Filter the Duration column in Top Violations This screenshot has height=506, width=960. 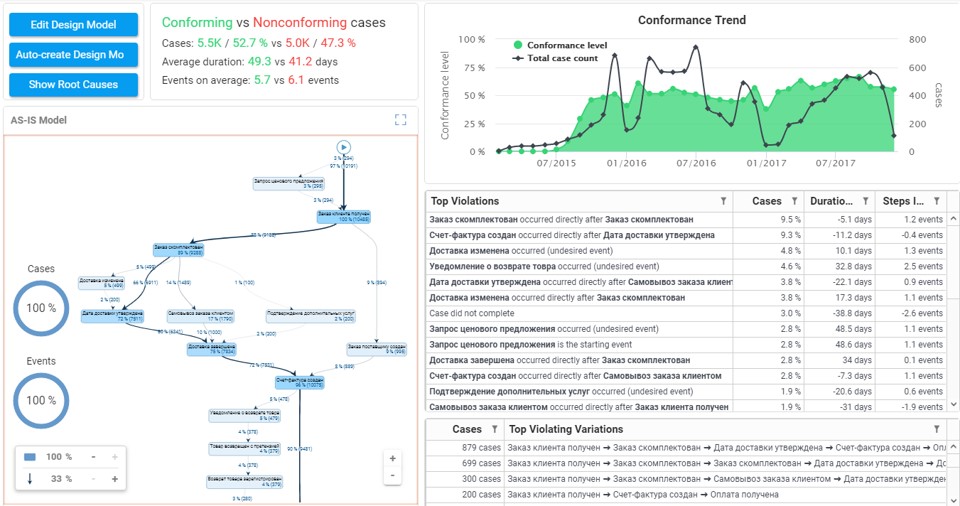pos(865,201)
